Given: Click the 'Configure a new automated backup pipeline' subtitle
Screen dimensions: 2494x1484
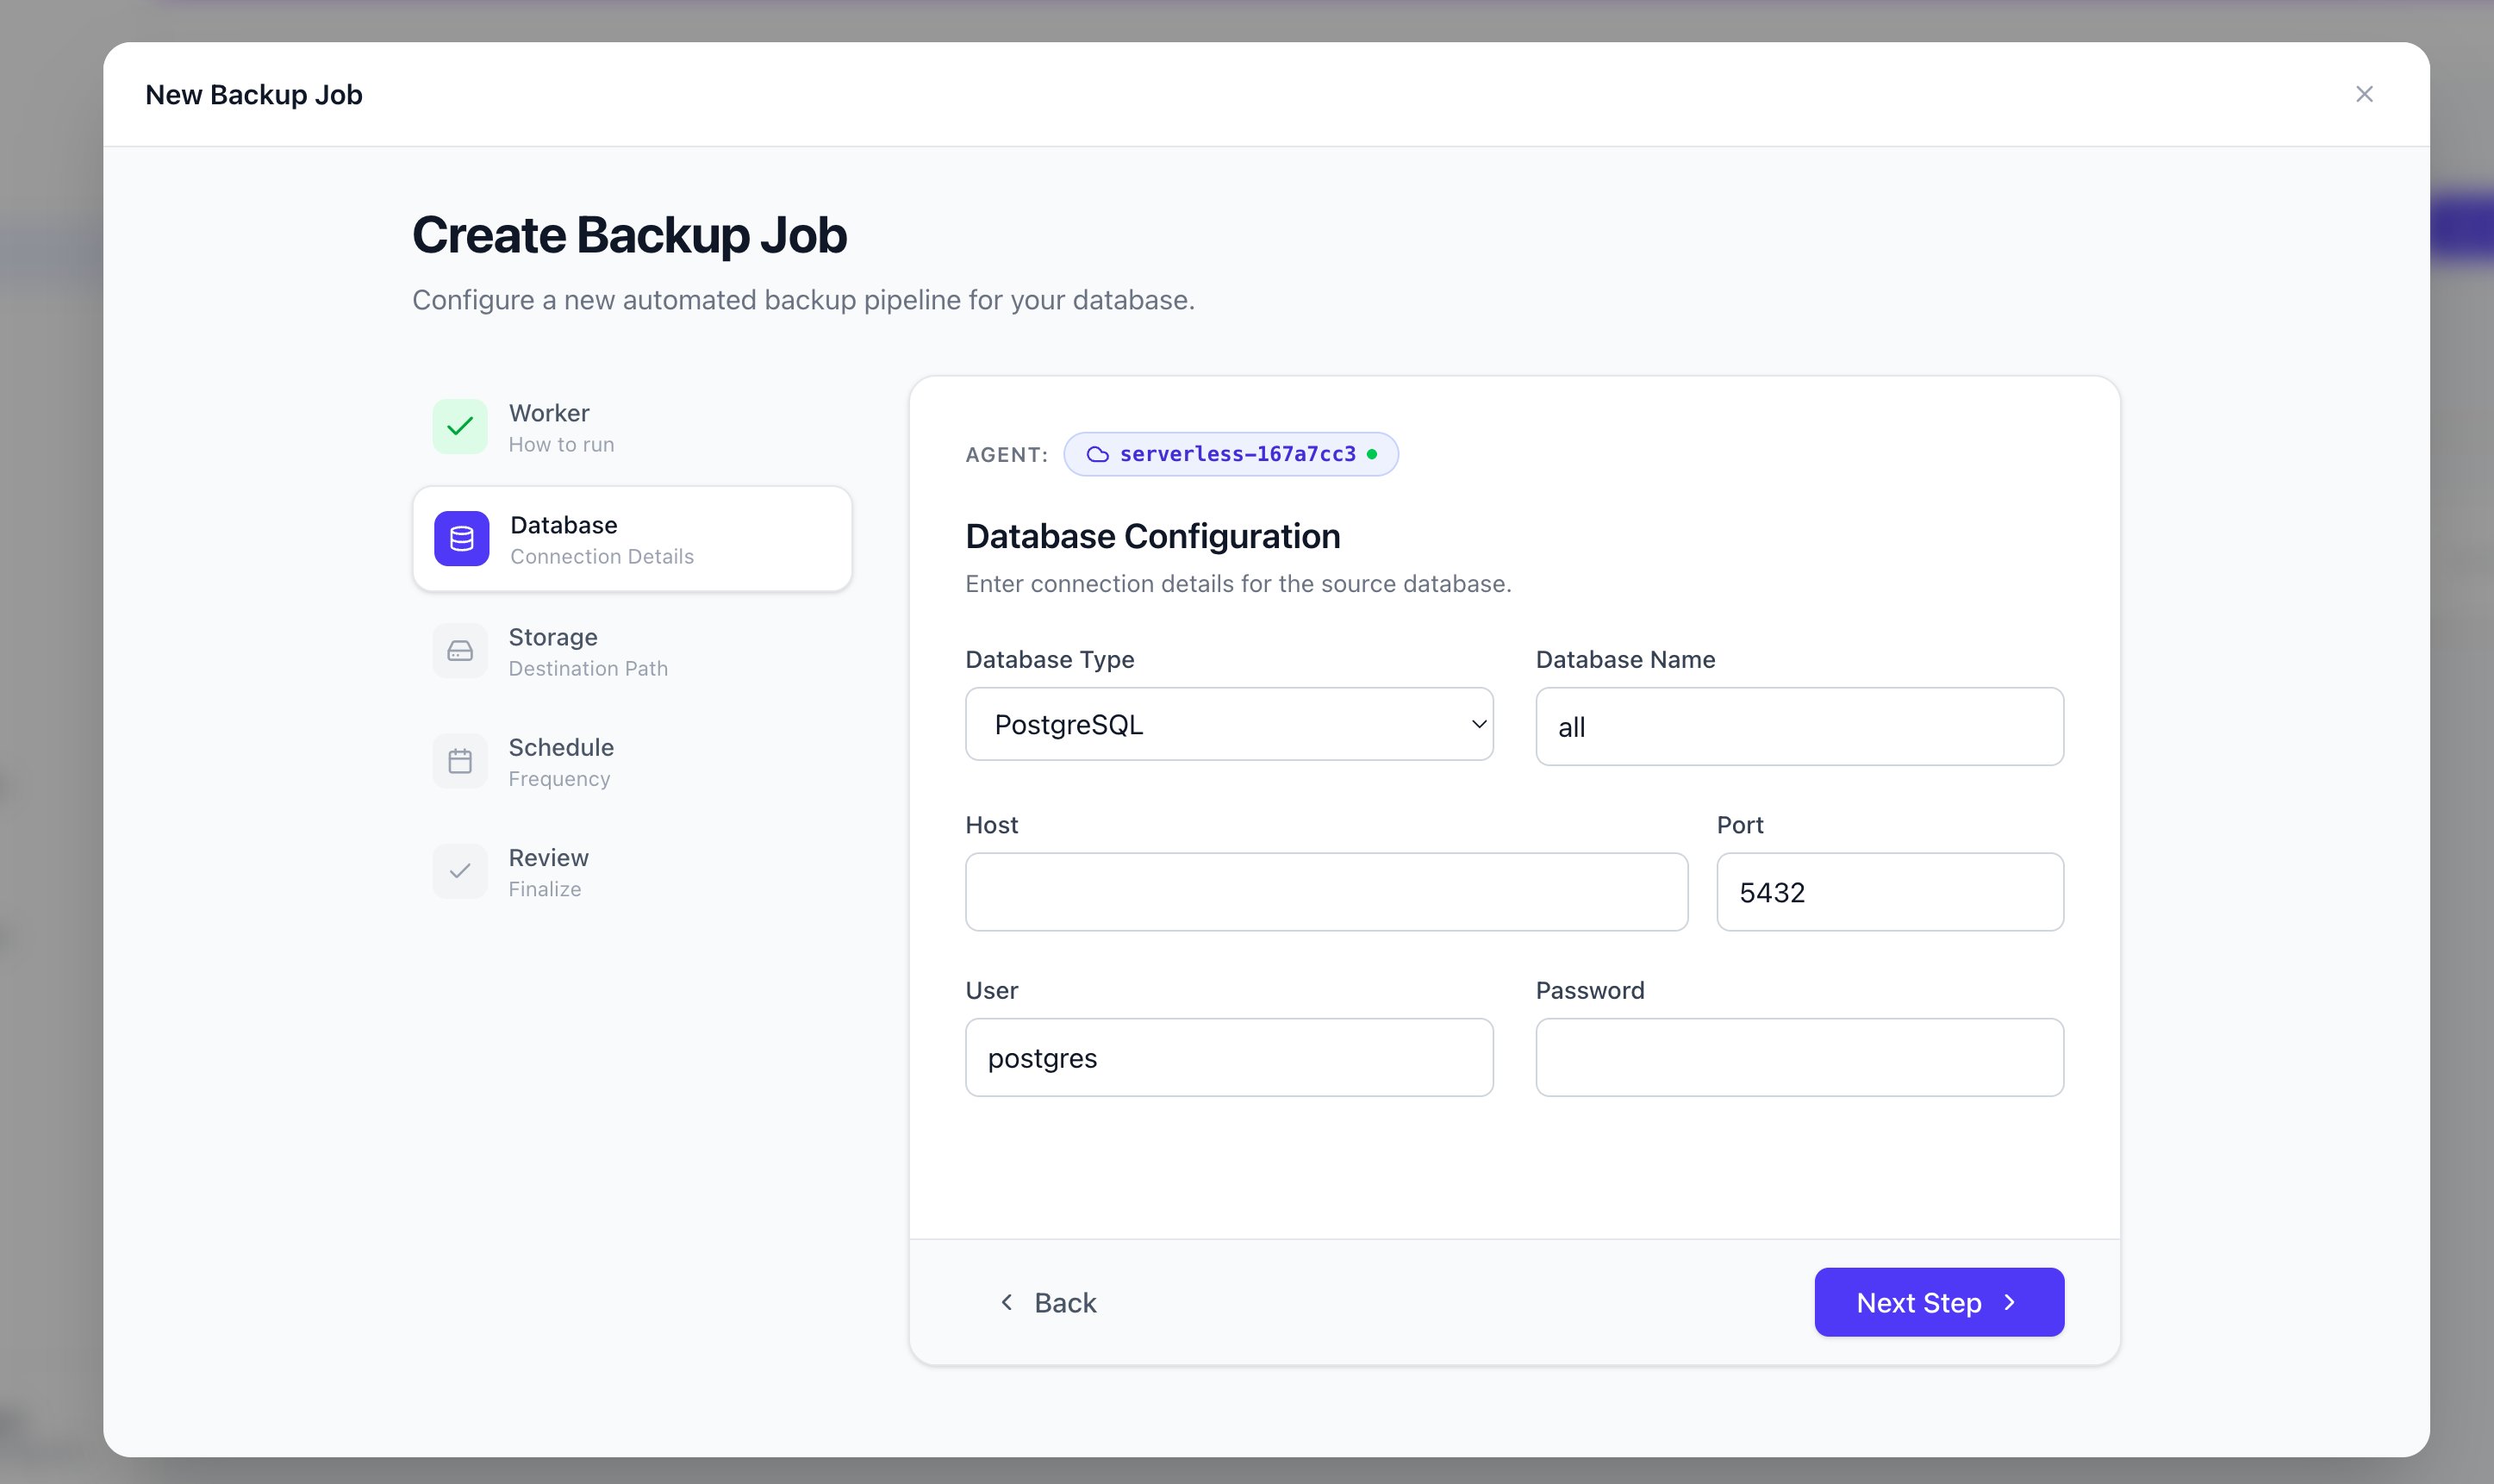Looking at the screenshot, I should pos(803,300).
